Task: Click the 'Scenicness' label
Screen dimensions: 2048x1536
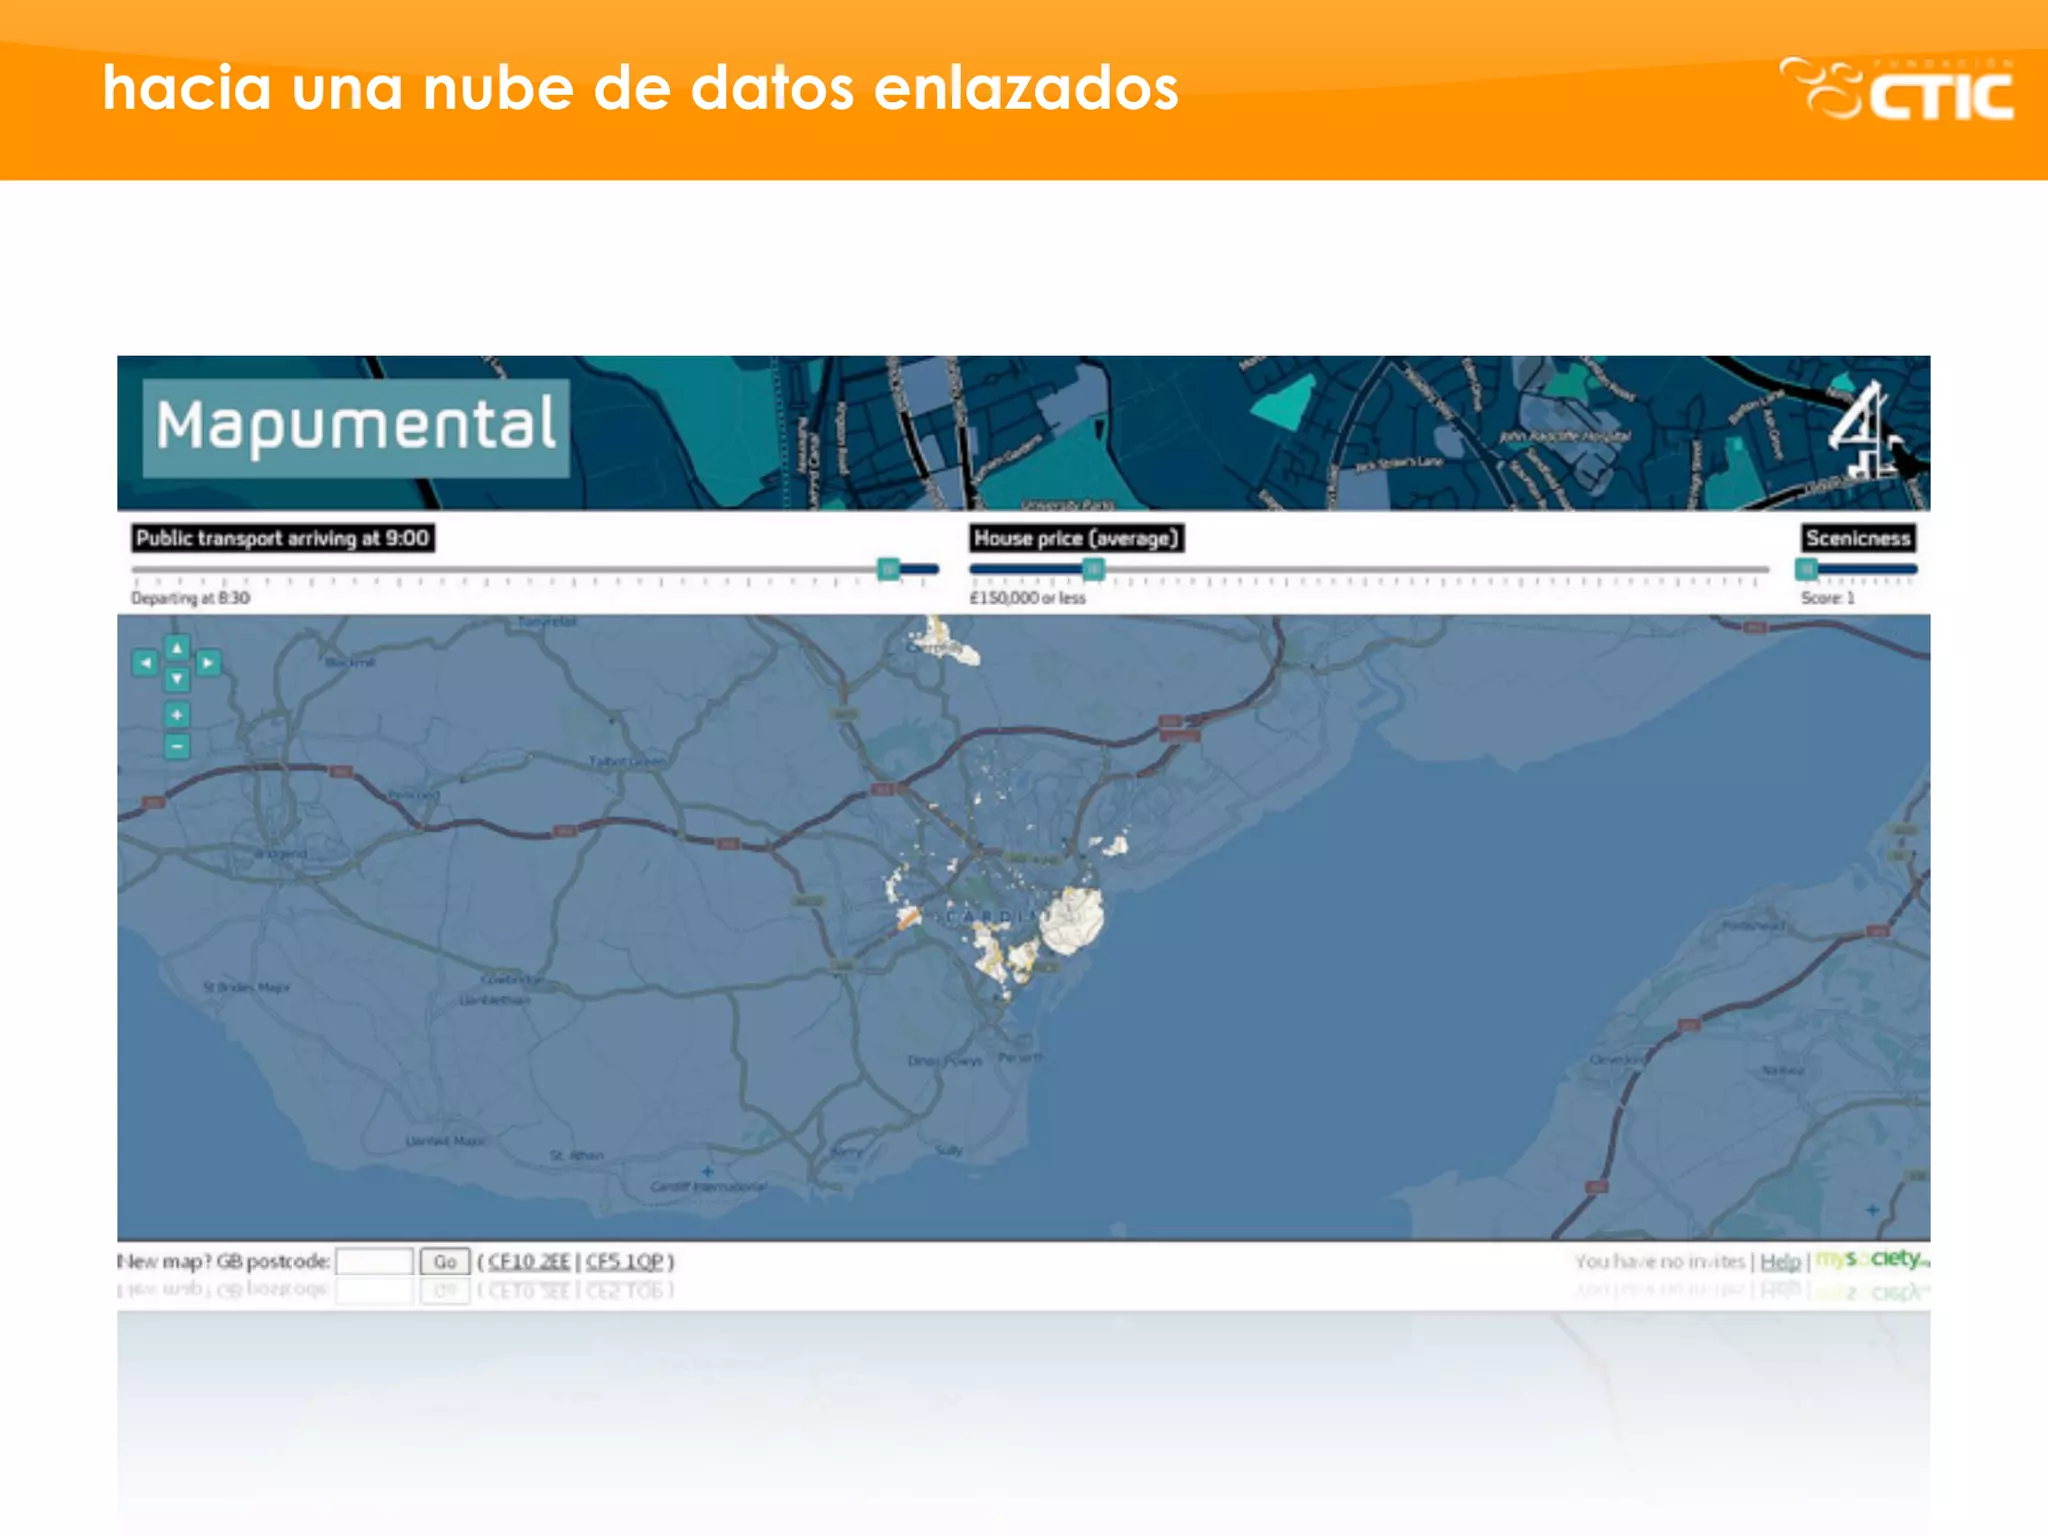Action: (x=1858, y=538)
